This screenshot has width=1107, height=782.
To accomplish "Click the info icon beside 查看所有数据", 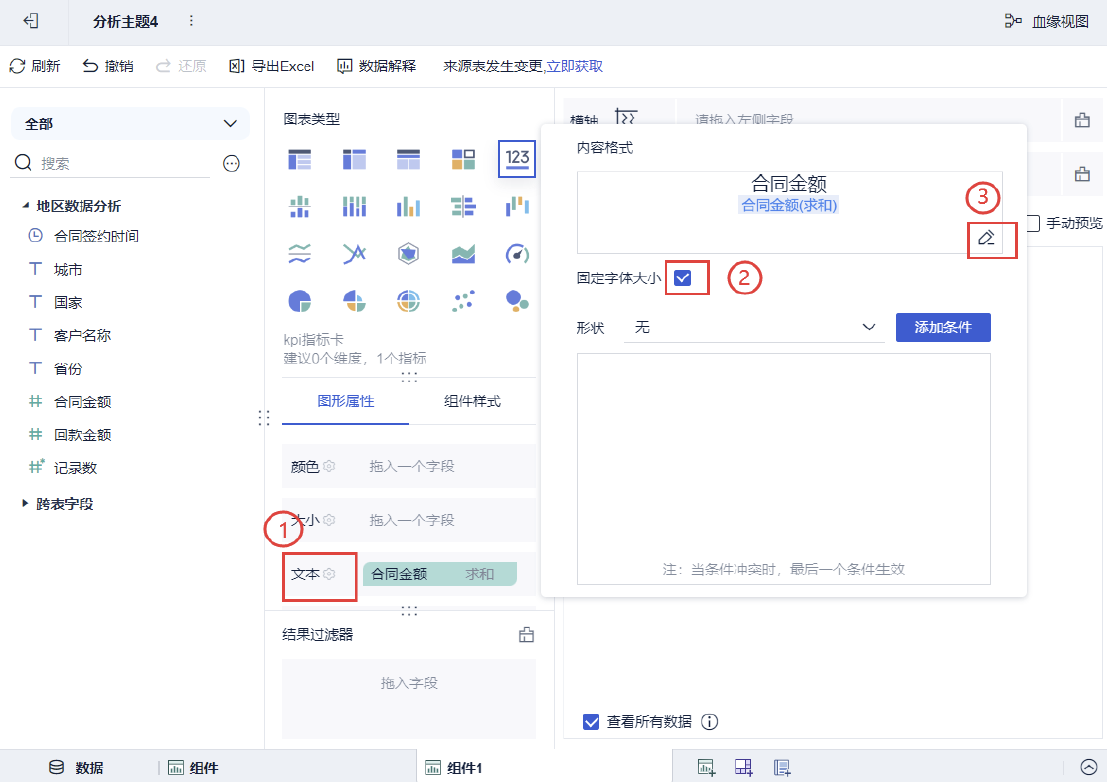I will (710, 721).
